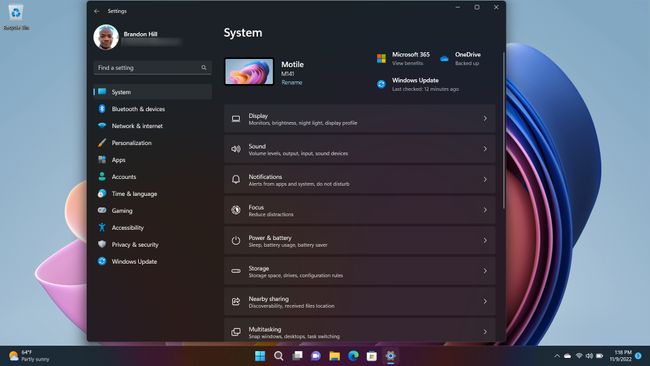
Task: Open the Start menu from the taskbar
Action: tap(260, 356)
